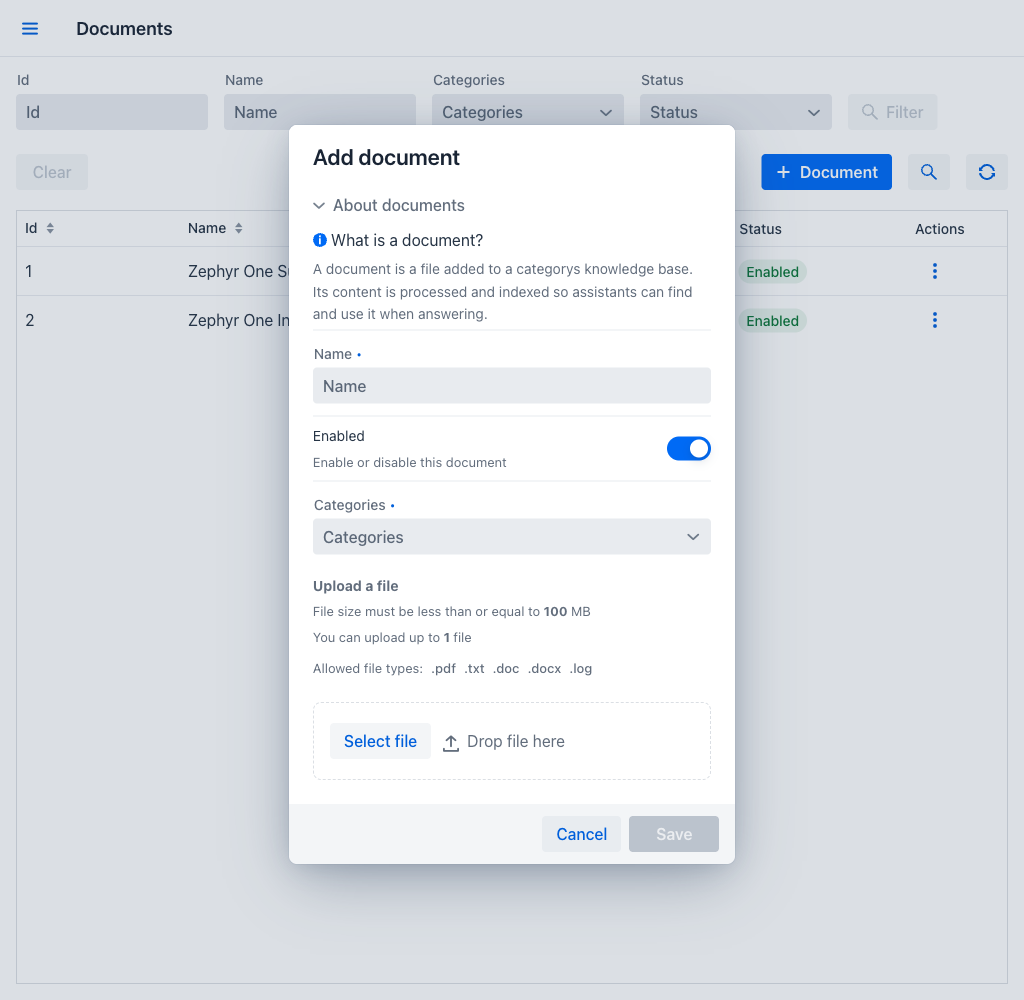Open actions menu for document 2

935,320
